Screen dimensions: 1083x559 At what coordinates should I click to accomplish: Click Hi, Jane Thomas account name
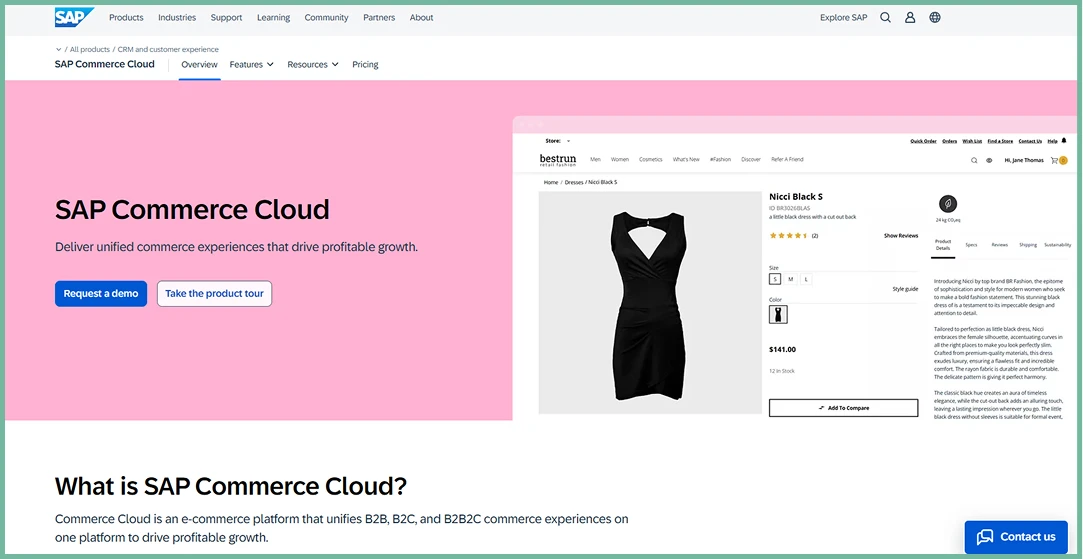pyautogui.click(x=1024, y=160)
